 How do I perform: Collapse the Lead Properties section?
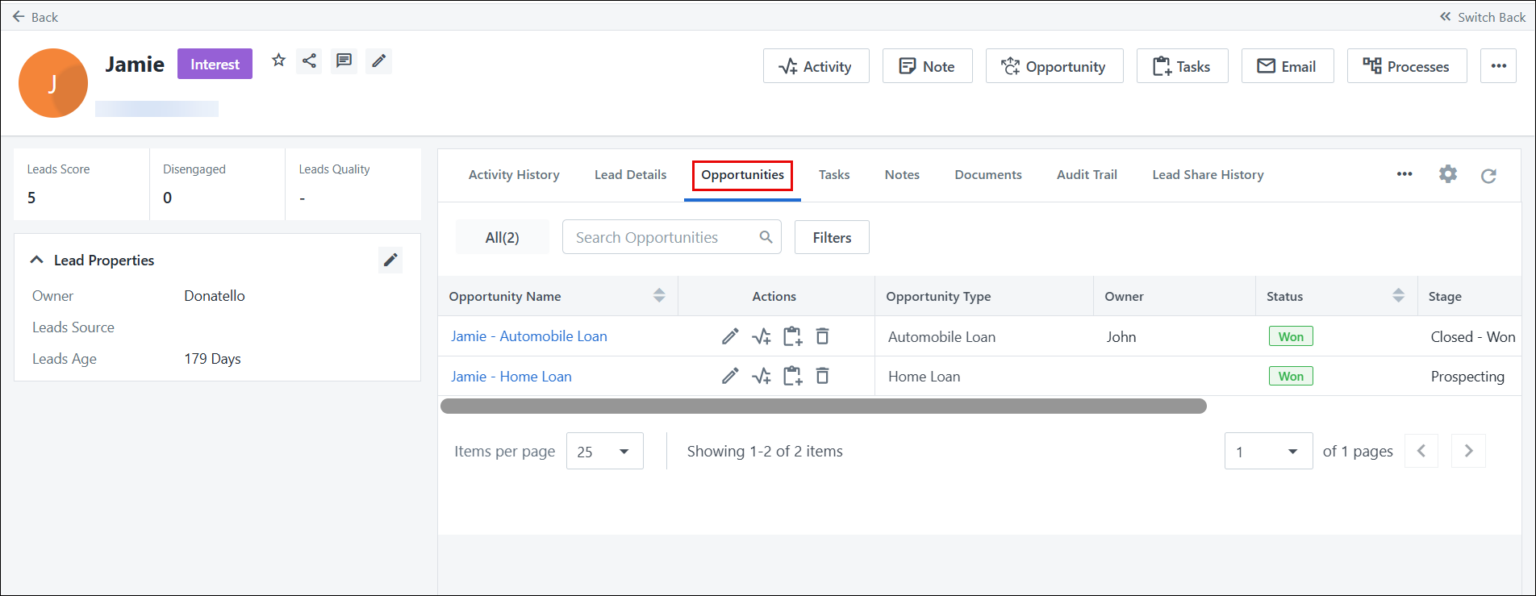(36, 259)
